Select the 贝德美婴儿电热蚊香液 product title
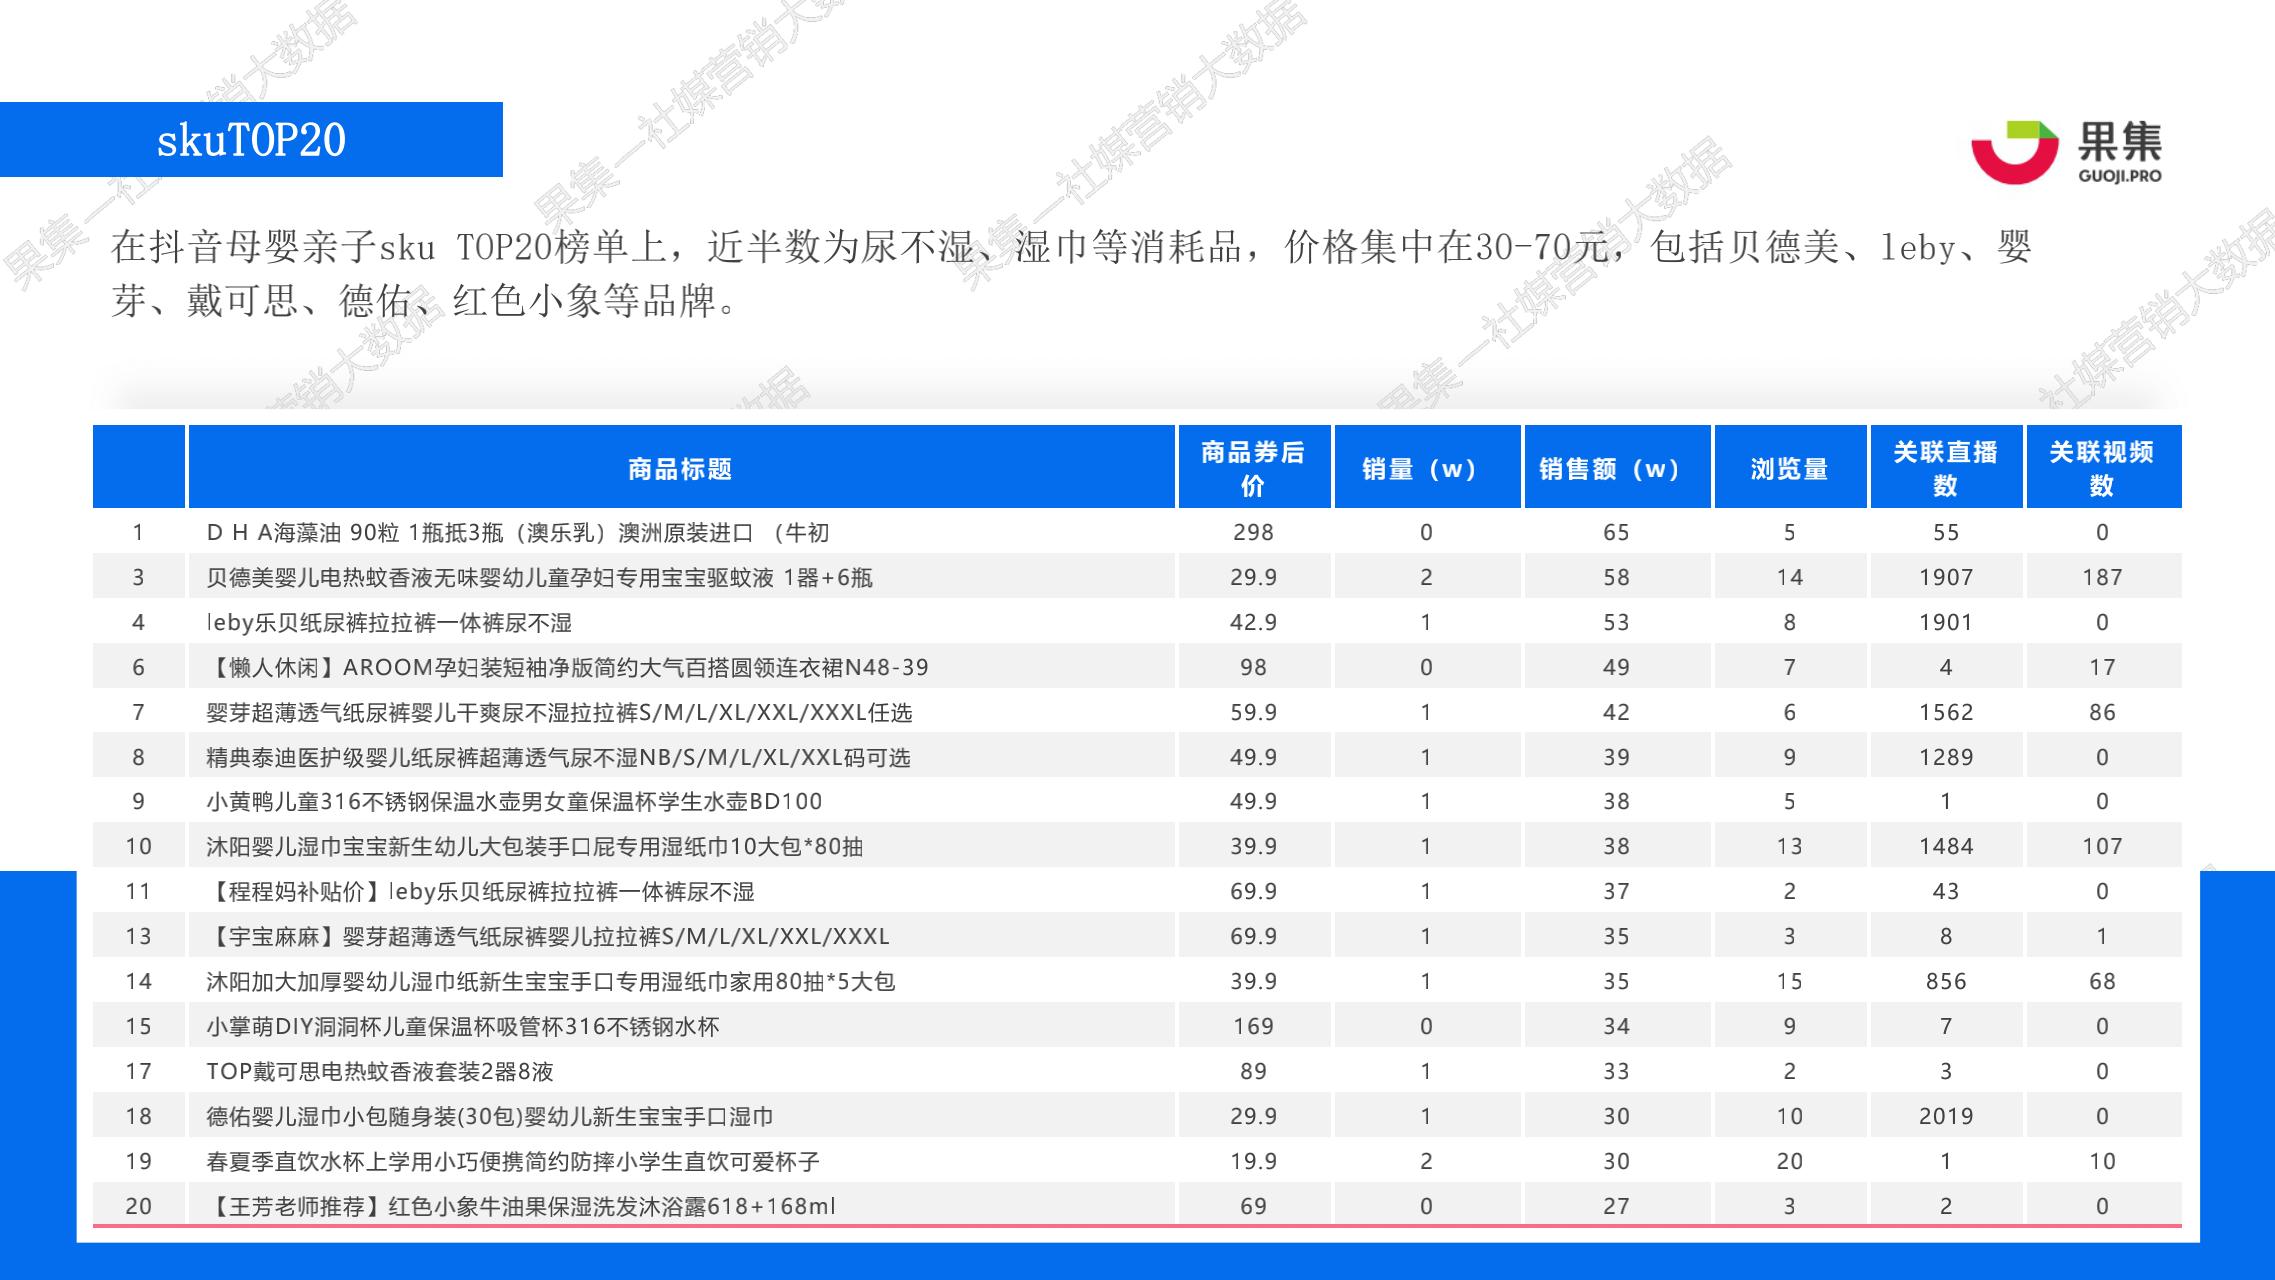2275x1280 pixels. pyautogui.click(x=539, y=578)
